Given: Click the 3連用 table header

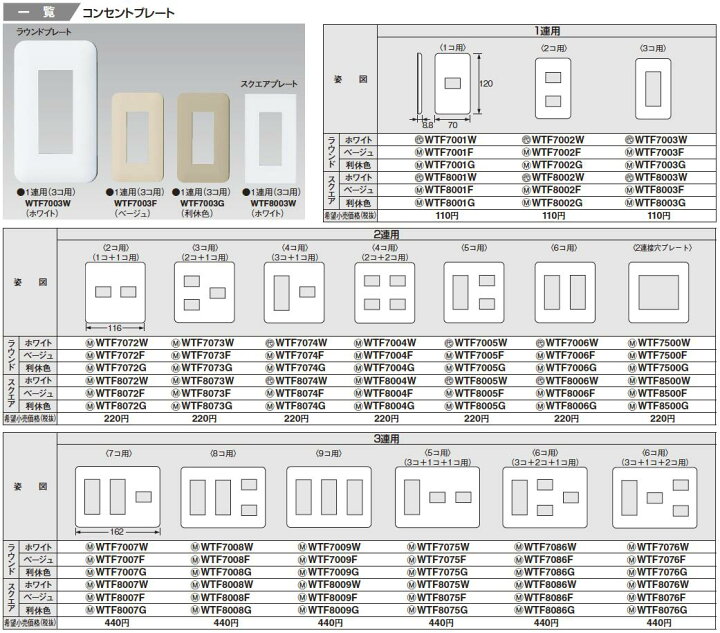Looking at the screenshot, I should pos(386,439).
